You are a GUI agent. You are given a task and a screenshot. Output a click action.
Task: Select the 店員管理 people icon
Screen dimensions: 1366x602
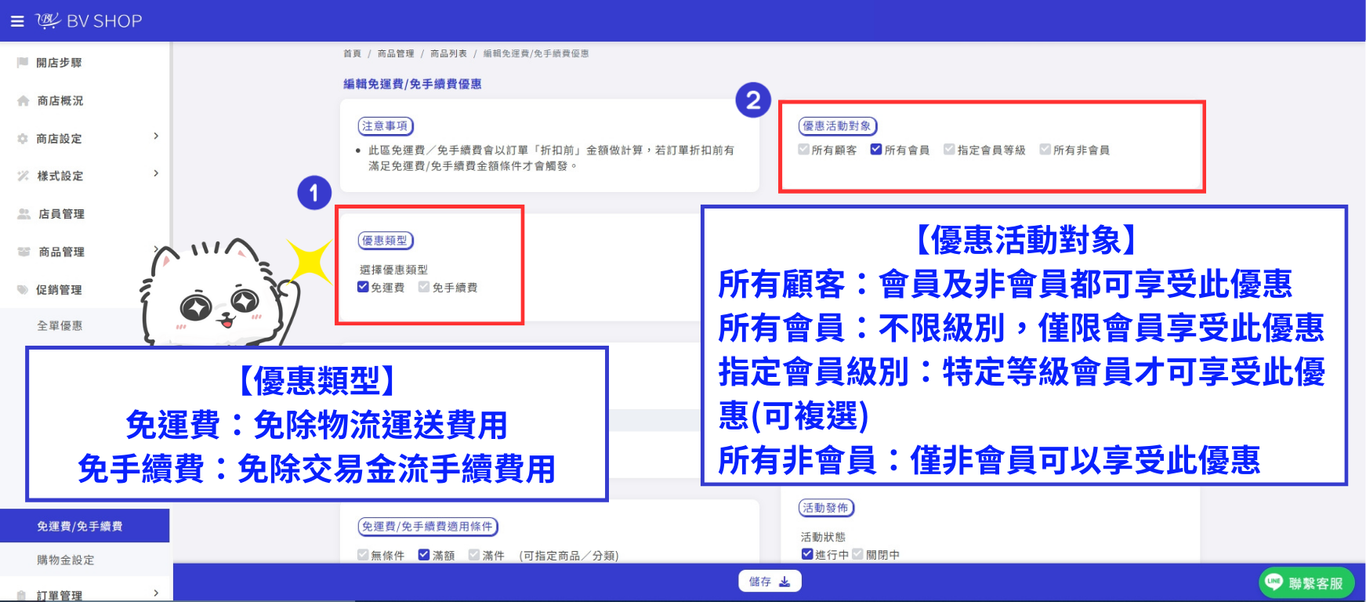pyautogui.click(x=23, y=214)
